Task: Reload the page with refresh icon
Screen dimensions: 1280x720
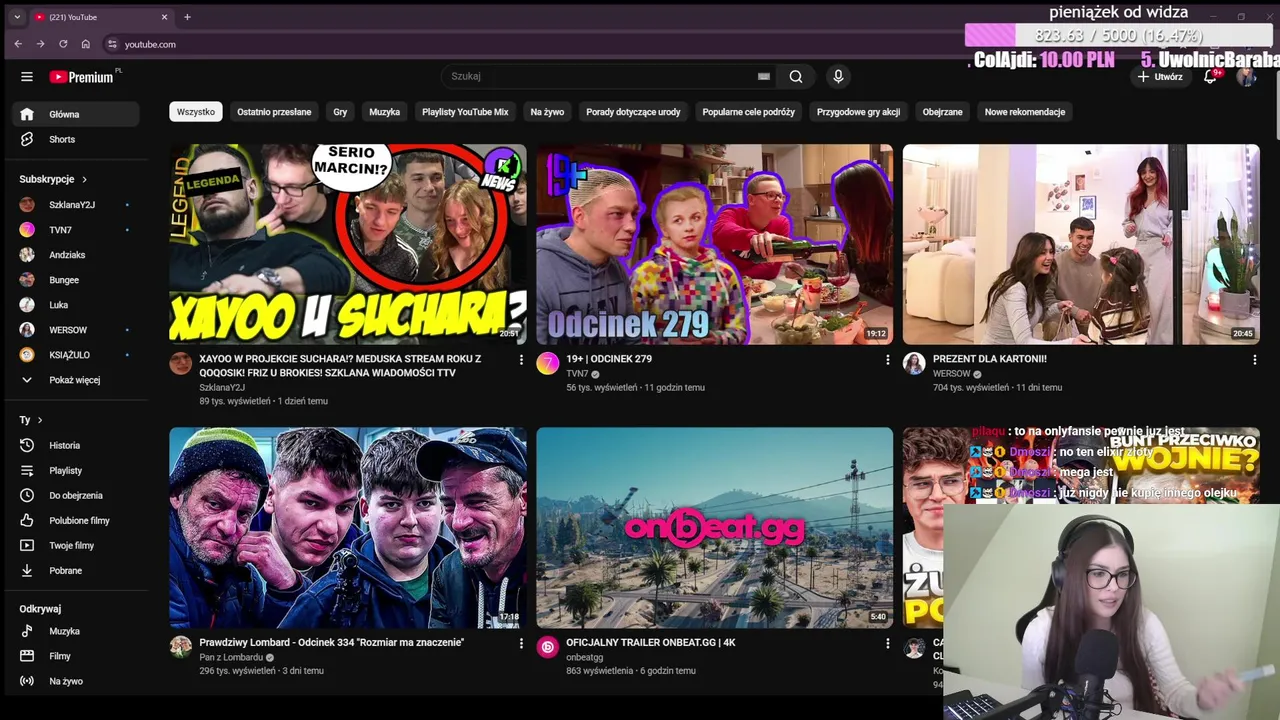Action: [x=63, y=44]
